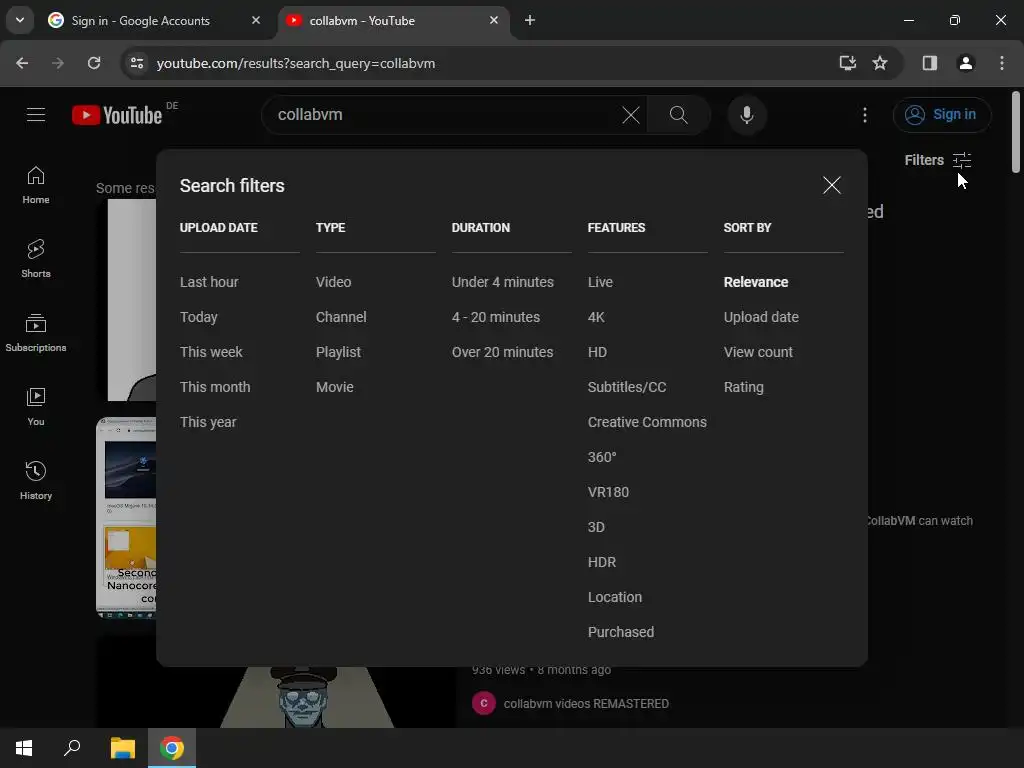The image size is (1024, 768).
Task: Clear the search query with X icon
Action: (631, 115)
